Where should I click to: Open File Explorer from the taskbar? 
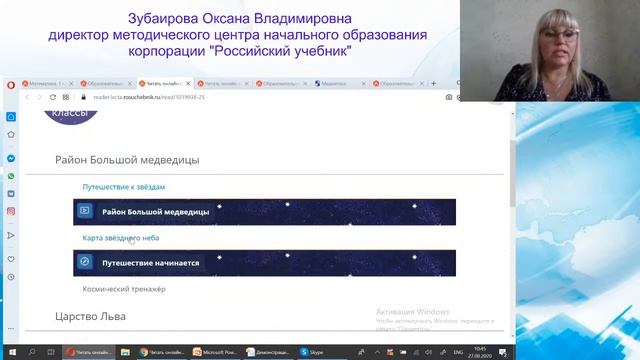tap(125, 352)
